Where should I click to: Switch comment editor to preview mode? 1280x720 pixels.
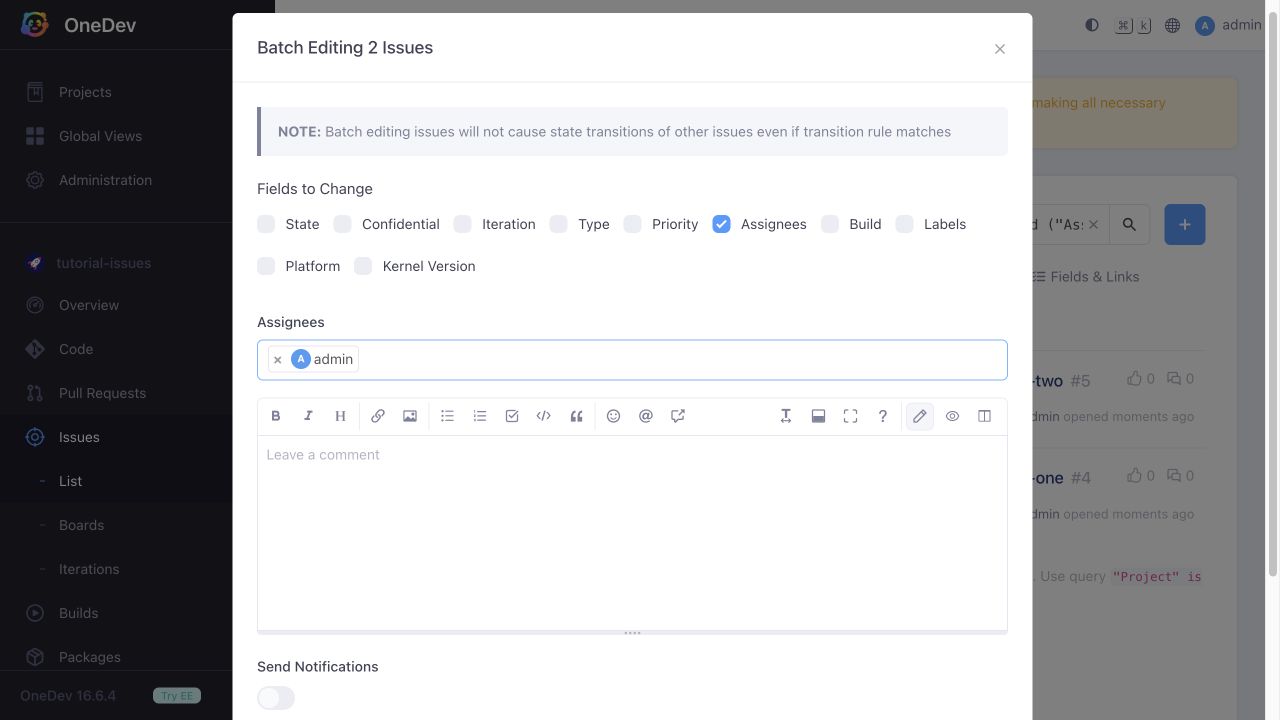tap(952, 416)
